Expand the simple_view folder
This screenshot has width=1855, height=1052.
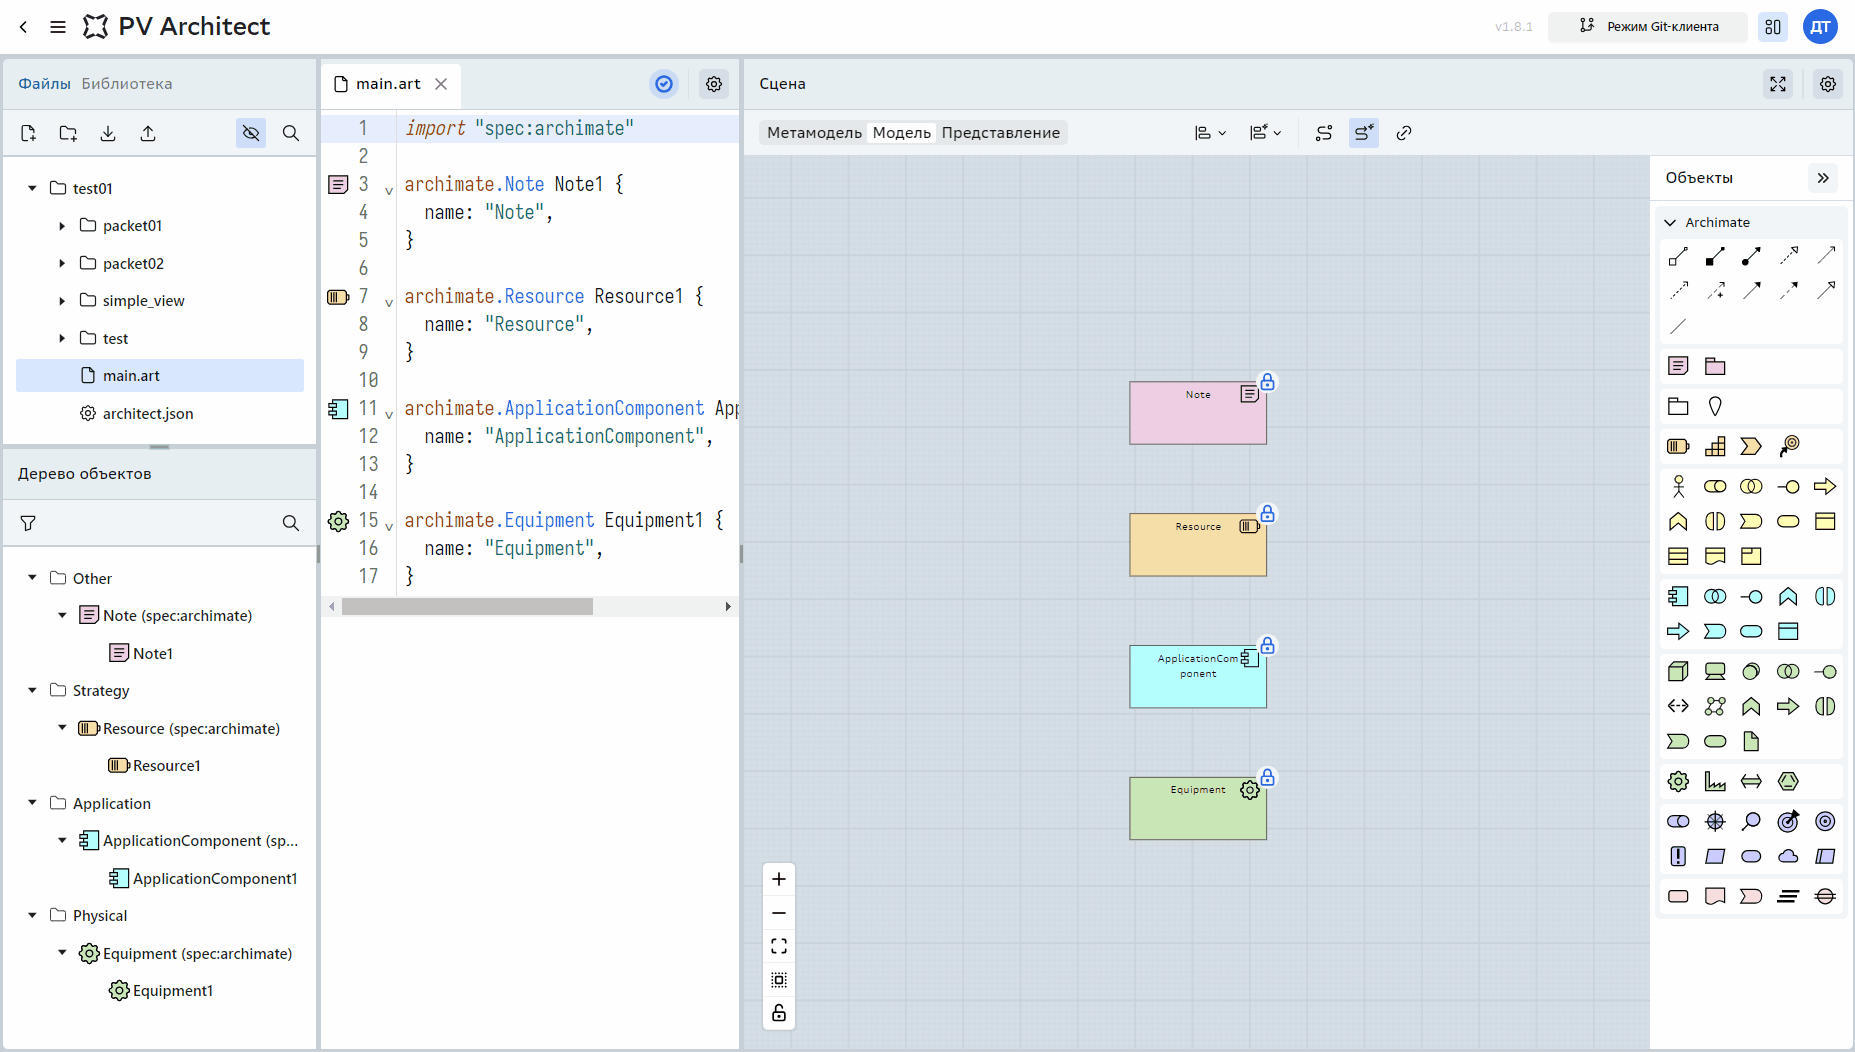point(62,301)
